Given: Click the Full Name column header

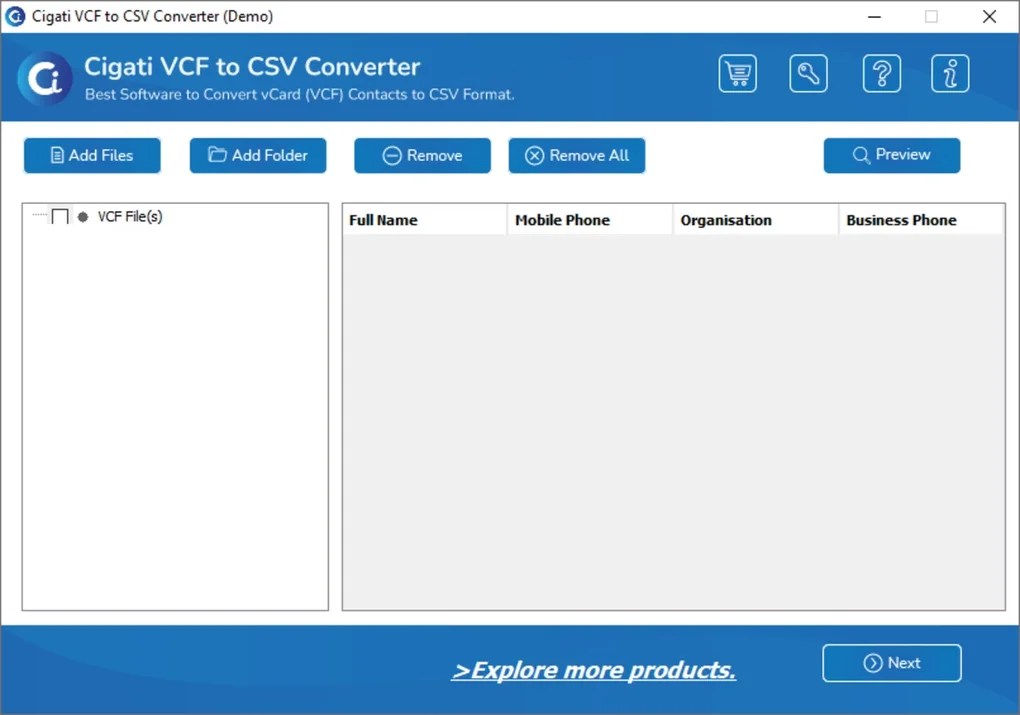Looking at the screenshot, I should pos(424,220).
